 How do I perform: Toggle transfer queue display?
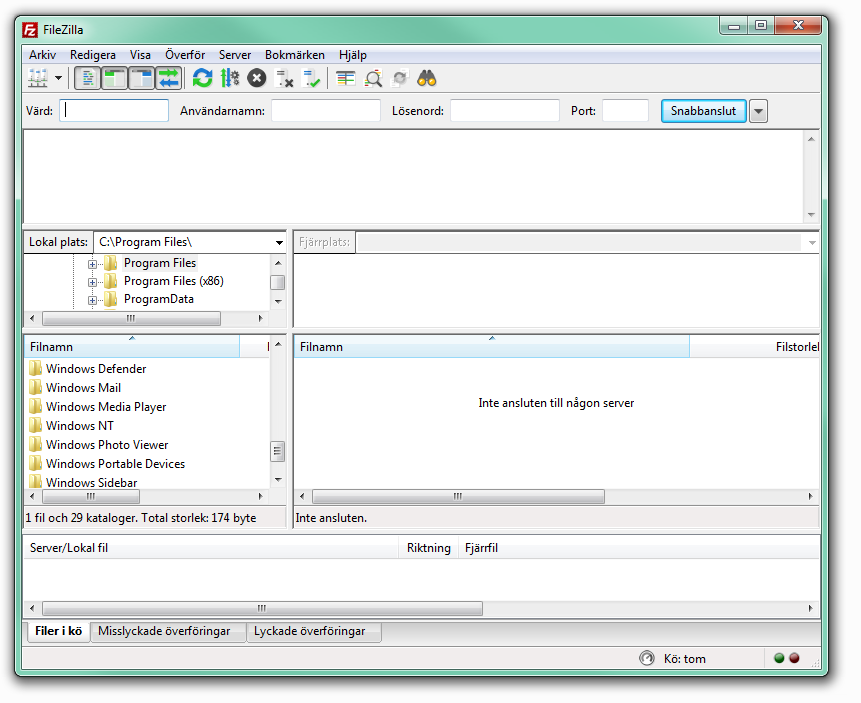click(169, 78)
